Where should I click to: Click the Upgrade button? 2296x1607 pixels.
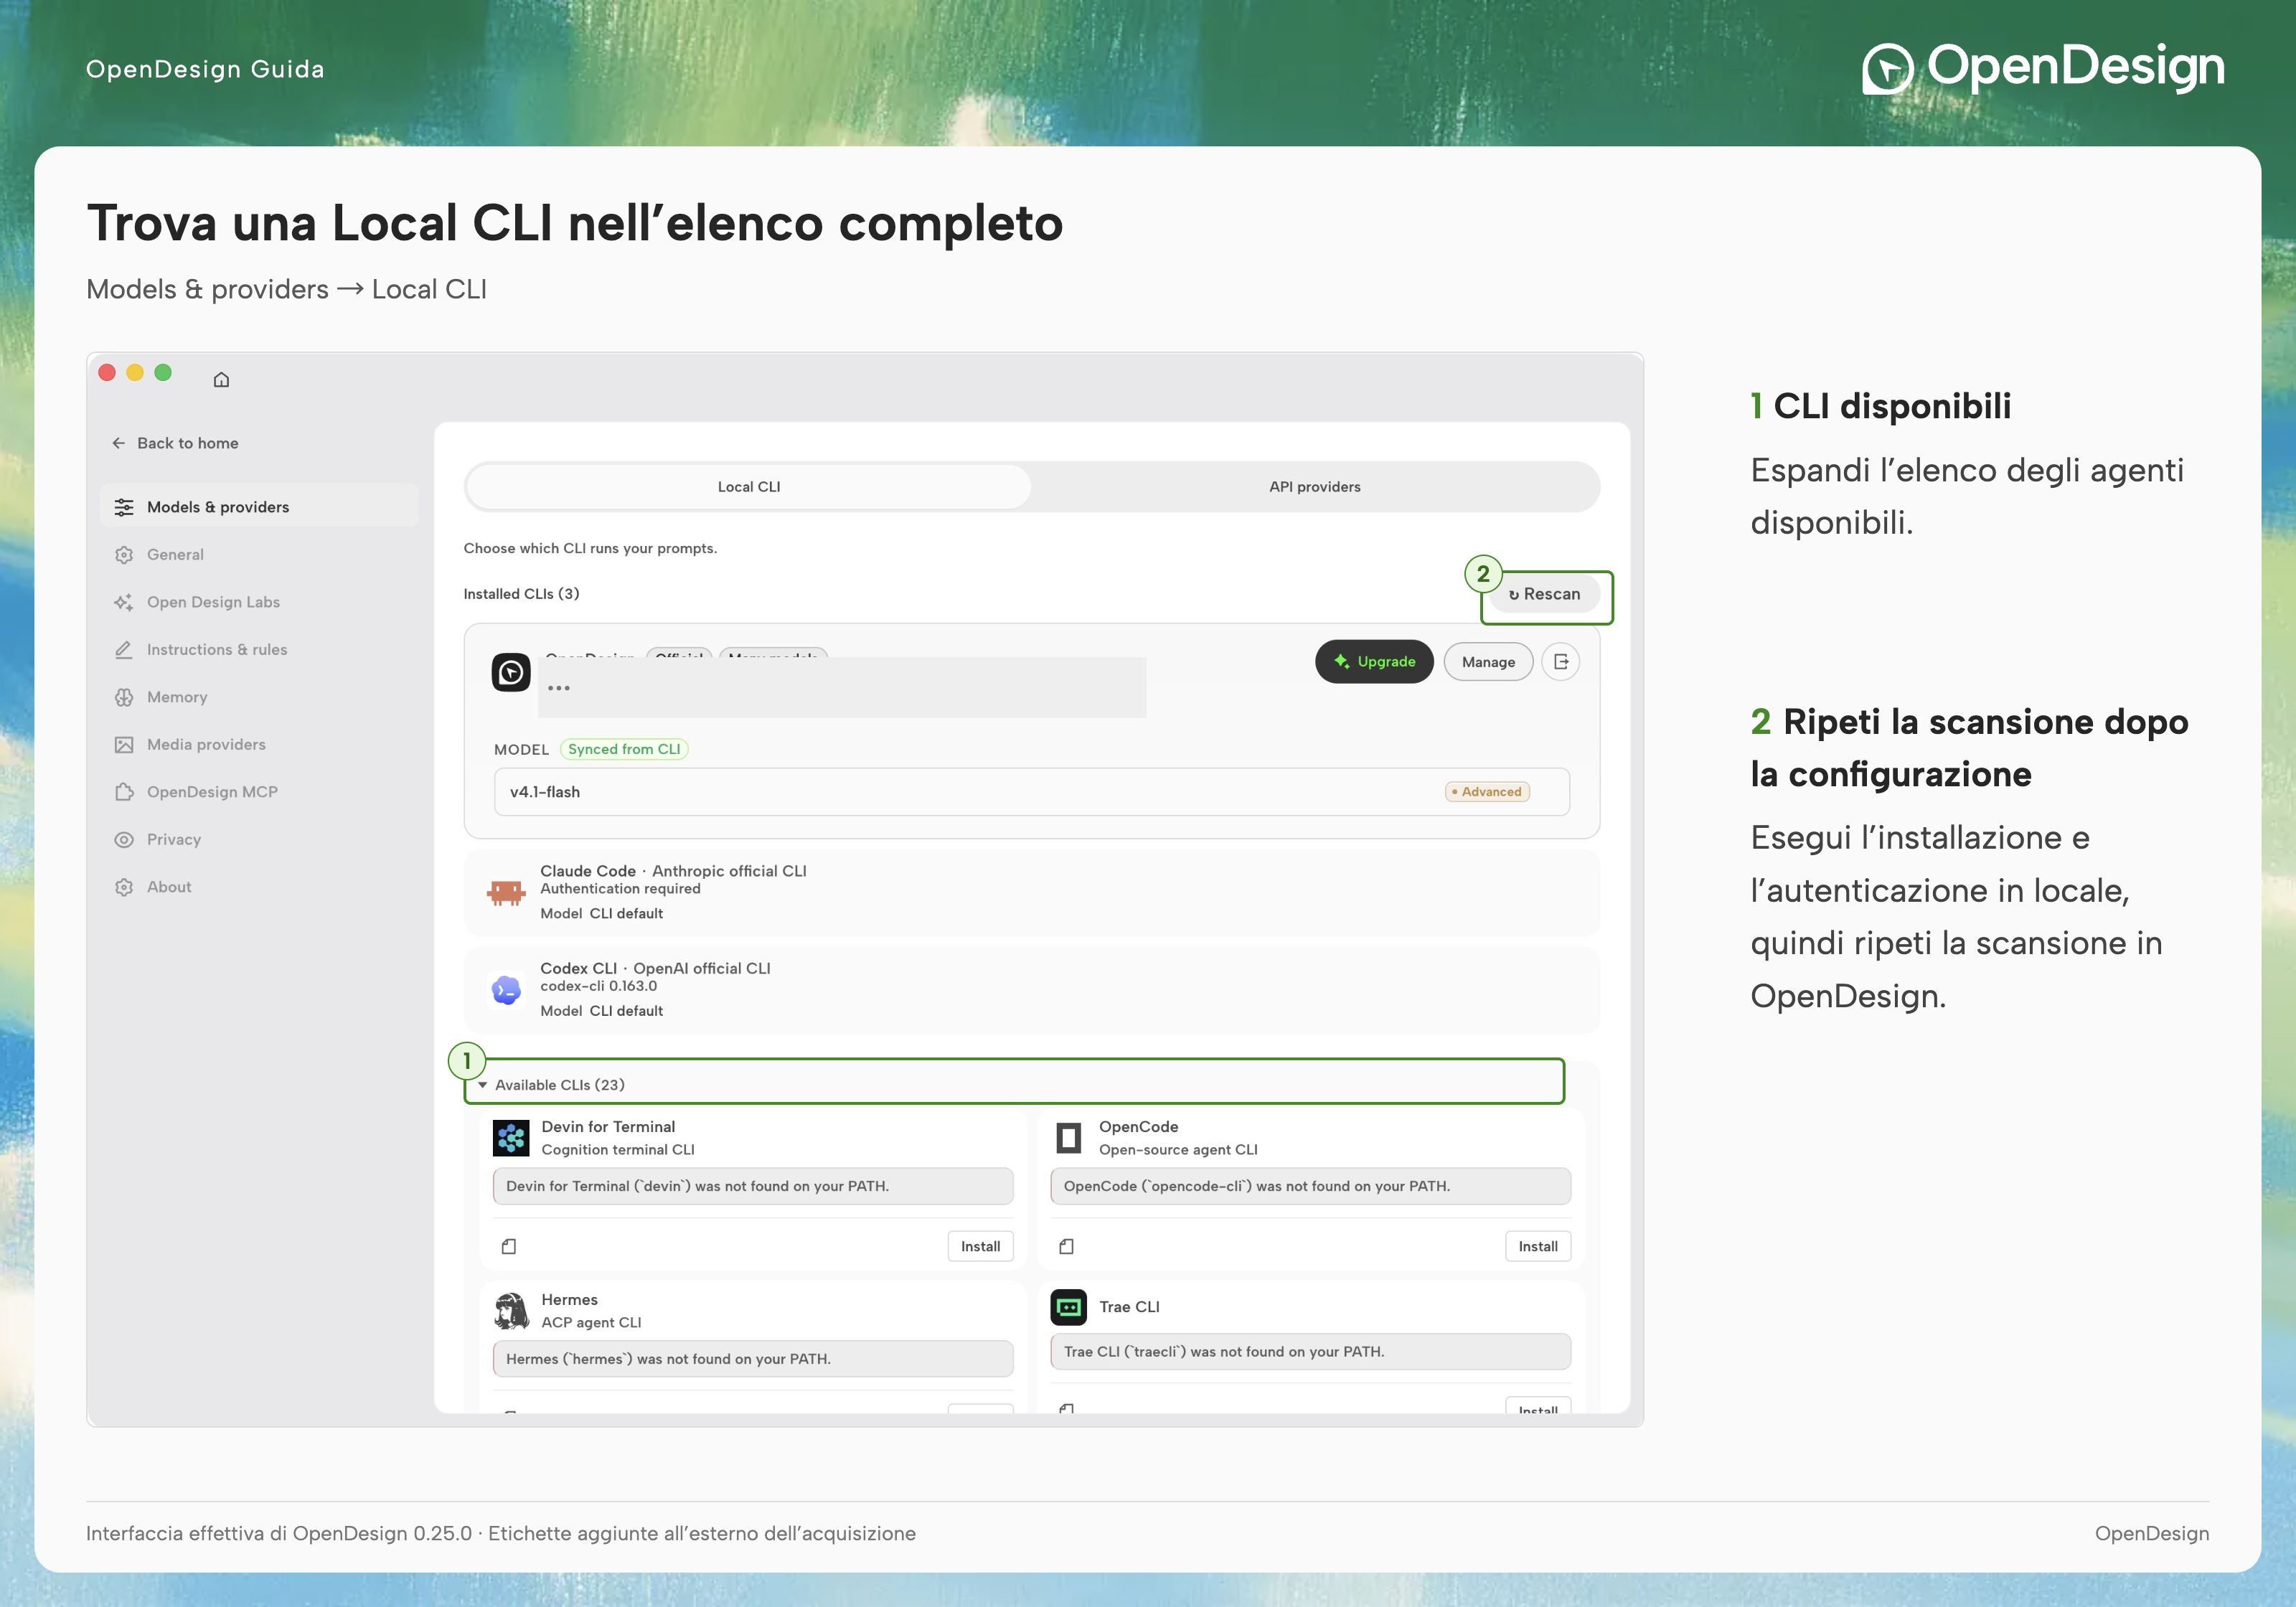point(1373,662)
